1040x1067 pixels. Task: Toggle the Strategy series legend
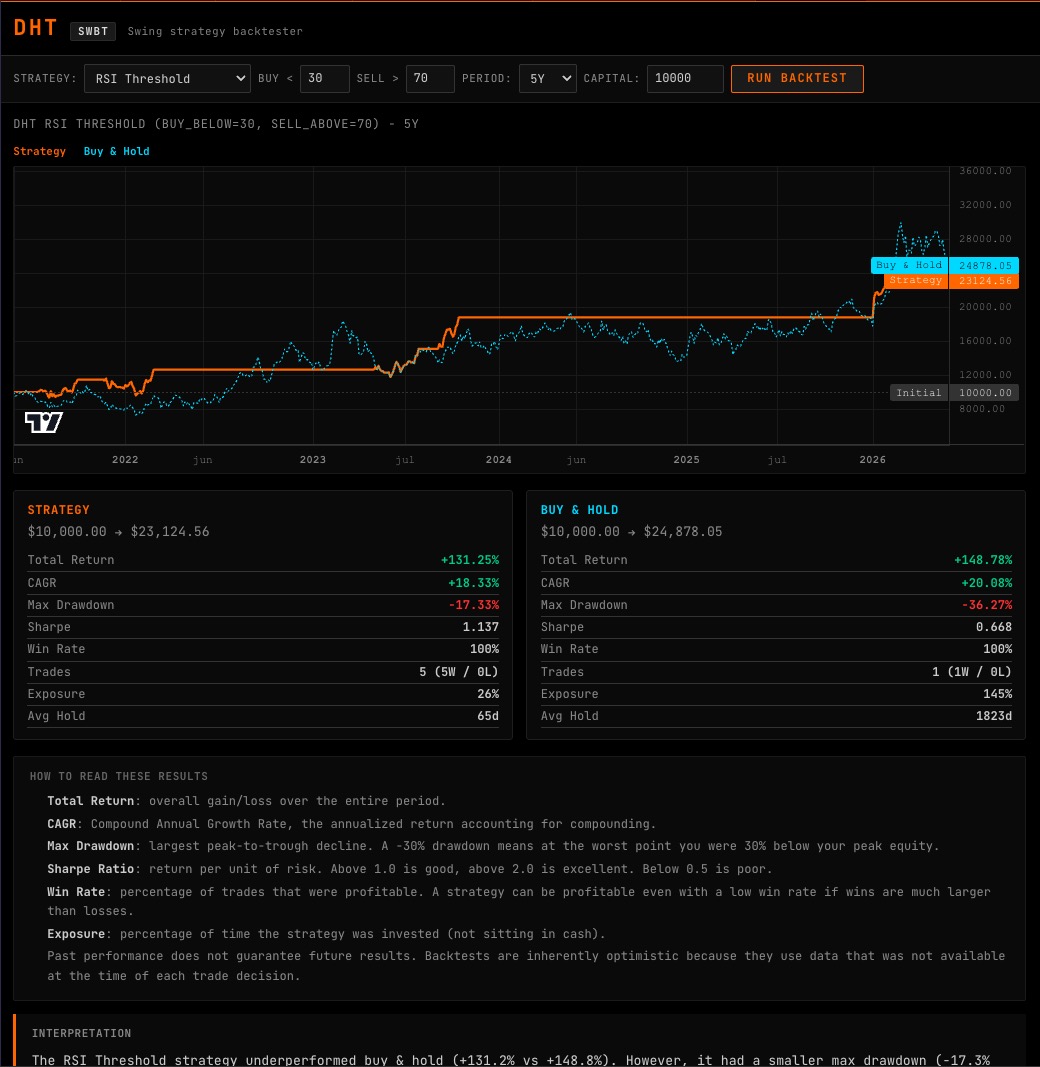click(x=39, y=151)
